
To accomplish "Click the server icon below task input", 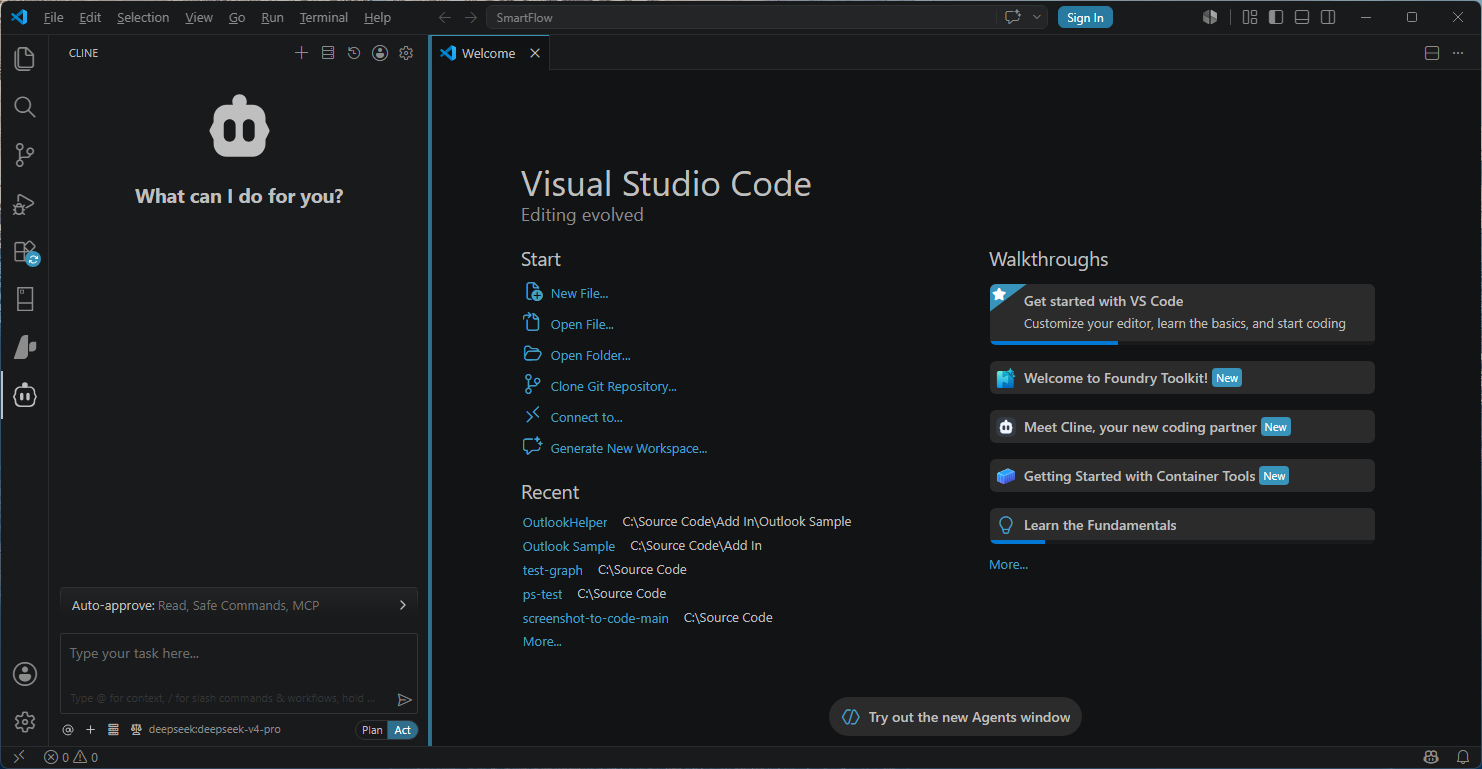I will pyautogui.click(x=113, y=730).
